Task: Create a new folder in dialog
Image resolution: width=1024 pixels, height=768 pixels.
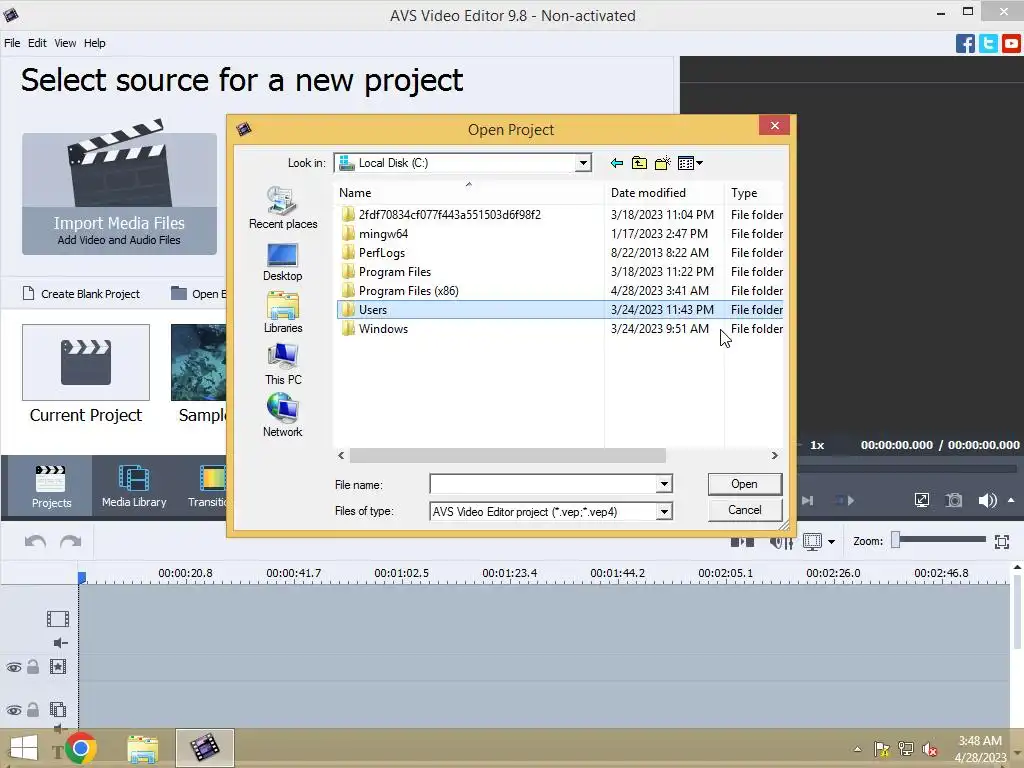Action: [662, 163]
